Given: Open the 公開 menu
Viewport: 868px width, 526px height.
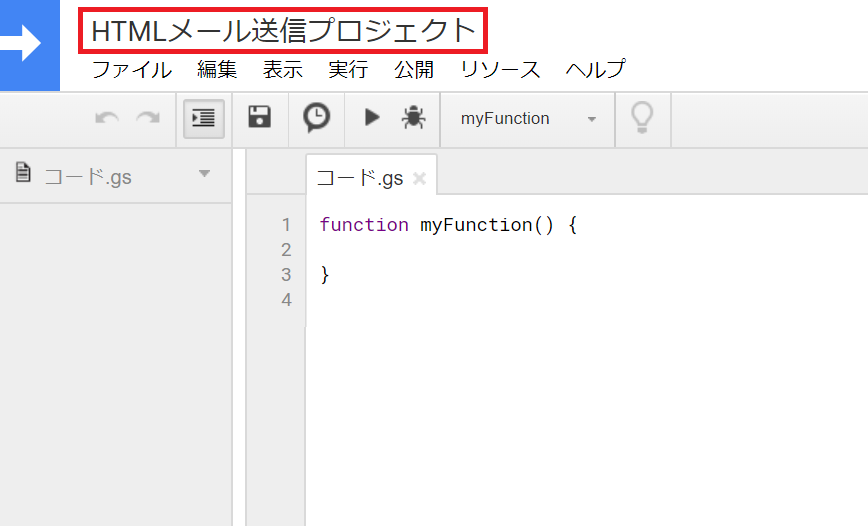Looking at the screenshot, I should tap(414, 70).
